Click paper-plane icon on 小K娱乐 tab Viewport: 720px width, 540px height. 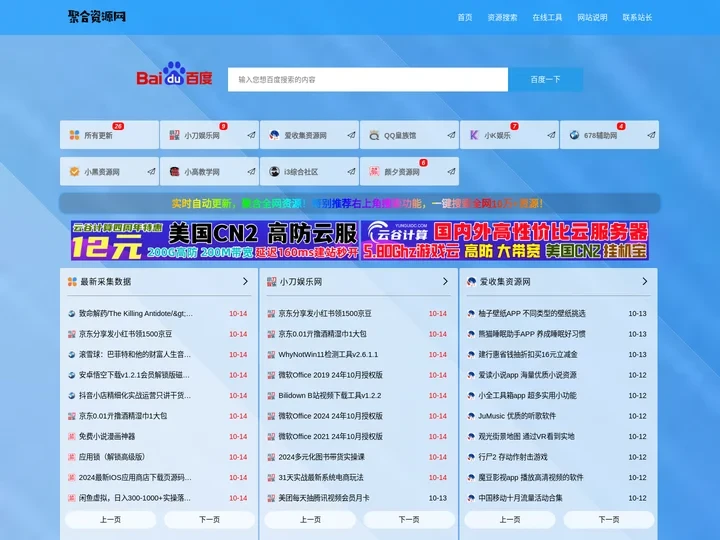coord(551,135)
